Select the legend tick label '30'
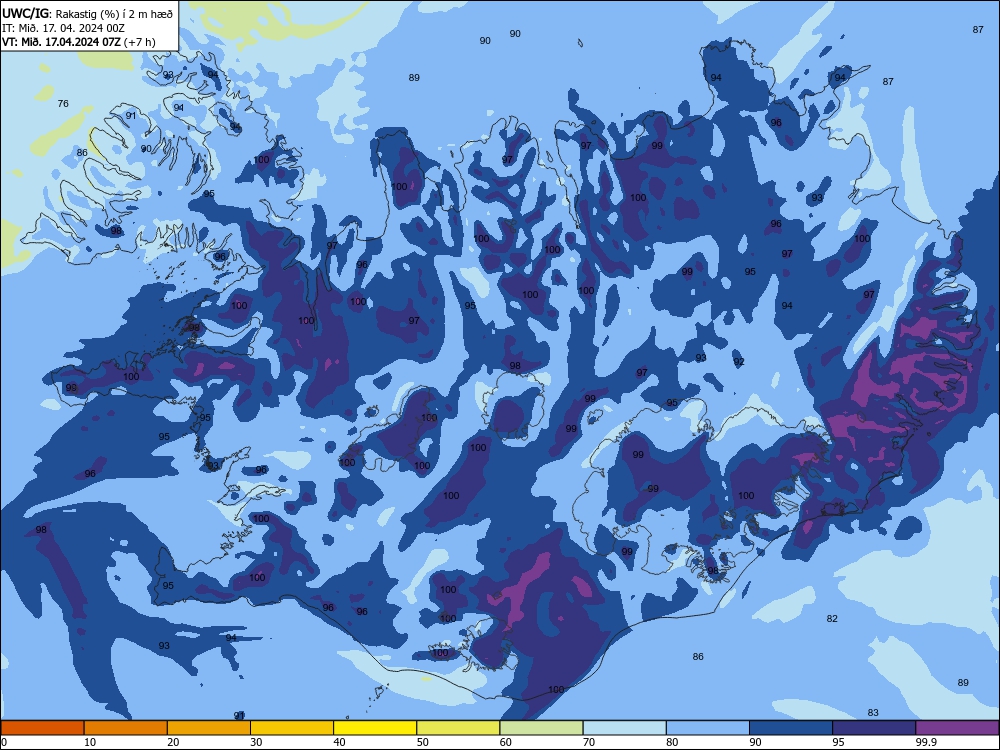The image size is (1000, 750). pos(256,742)
